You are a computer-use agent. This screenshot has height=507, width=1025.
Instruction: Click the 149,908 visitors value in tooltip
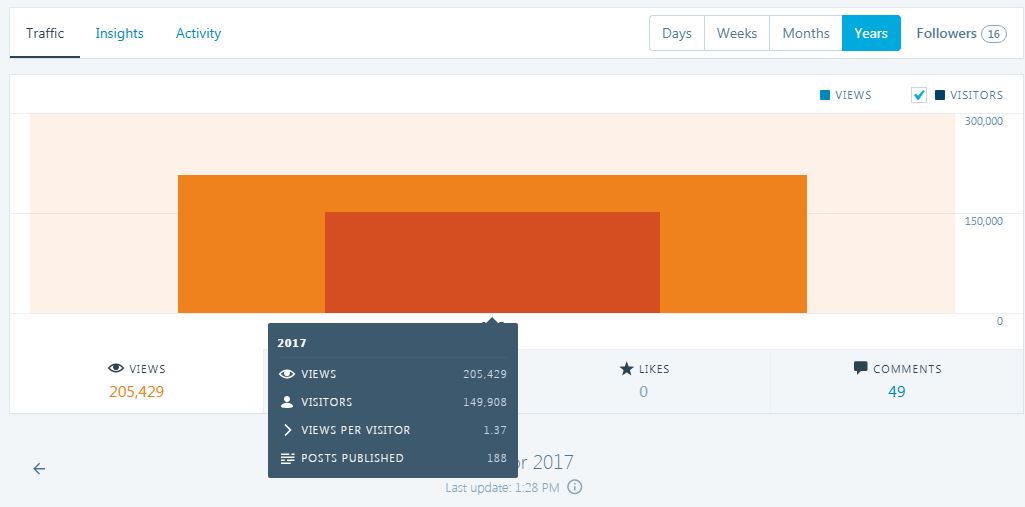[484, 402]
